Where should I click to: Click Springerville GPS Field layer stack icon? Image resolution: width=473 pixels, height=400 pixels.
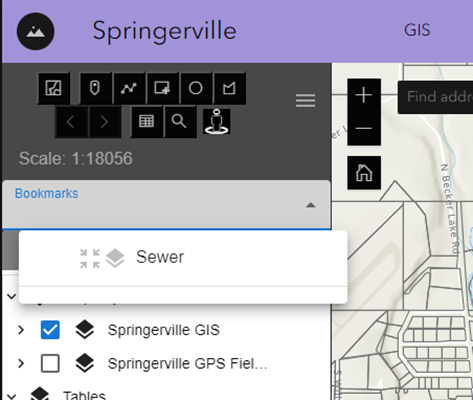85,363
